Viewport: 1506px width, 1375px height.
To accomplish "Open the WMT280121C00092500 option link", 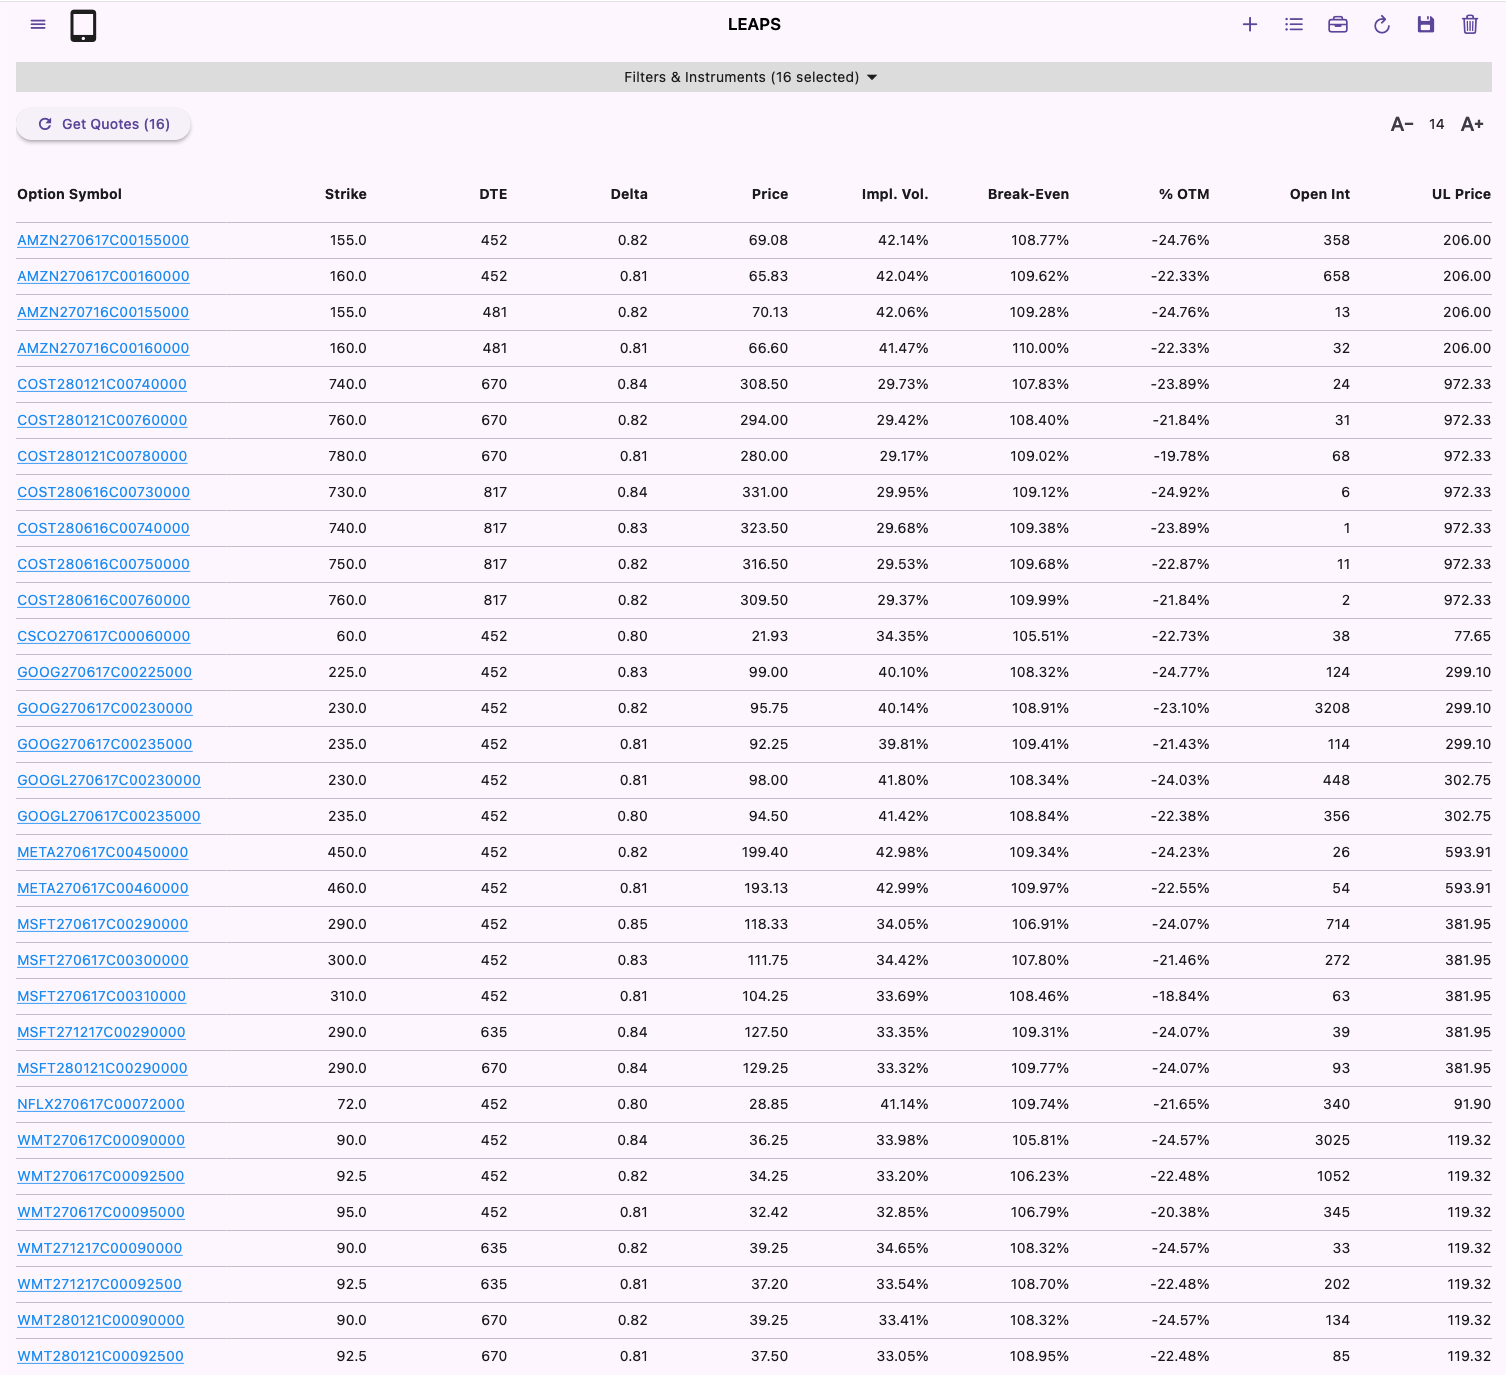I will (100, 1356).
